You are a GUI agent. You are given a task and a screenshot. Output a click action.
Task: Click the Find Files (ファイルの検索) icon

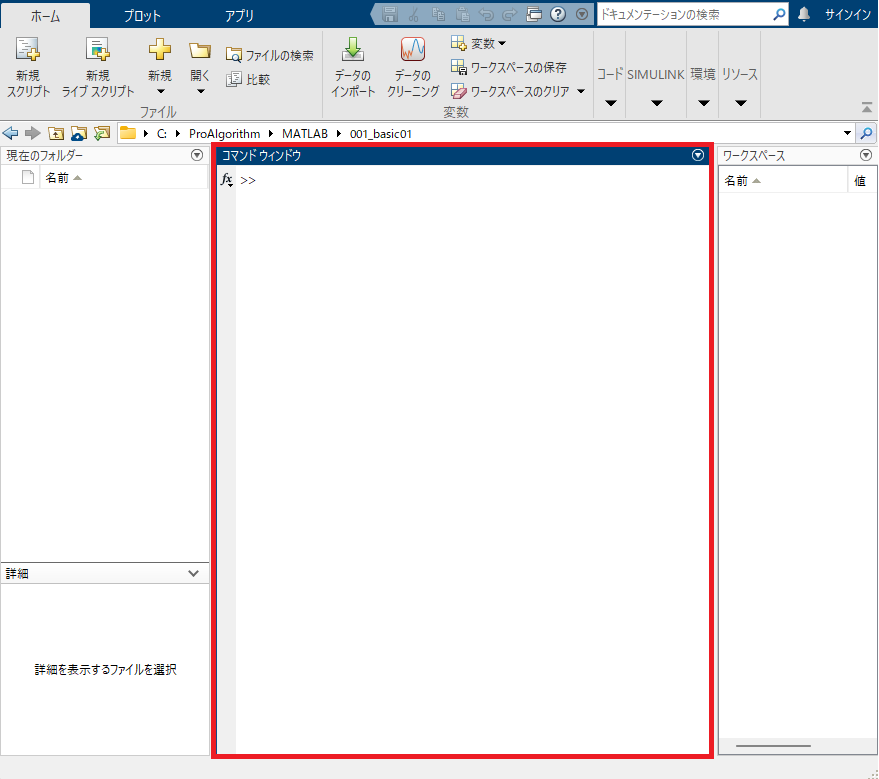pos(234,56)
